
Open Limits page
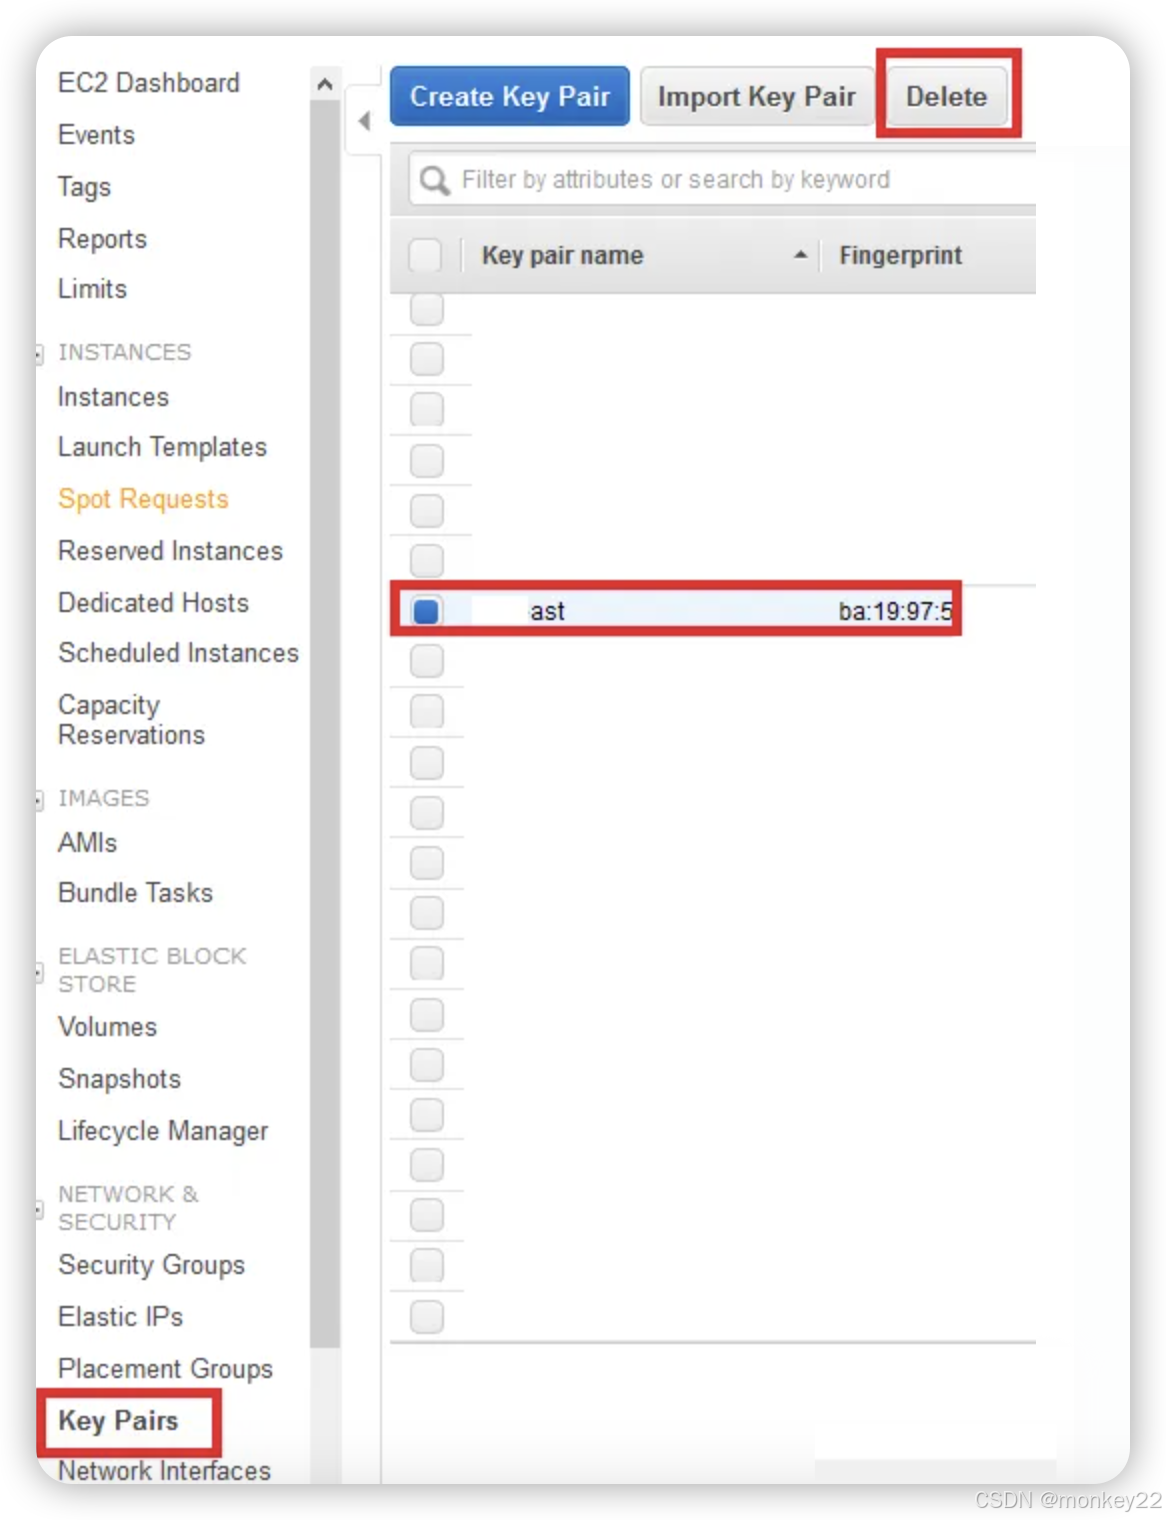pyautogui.click(x=92, y=289)
